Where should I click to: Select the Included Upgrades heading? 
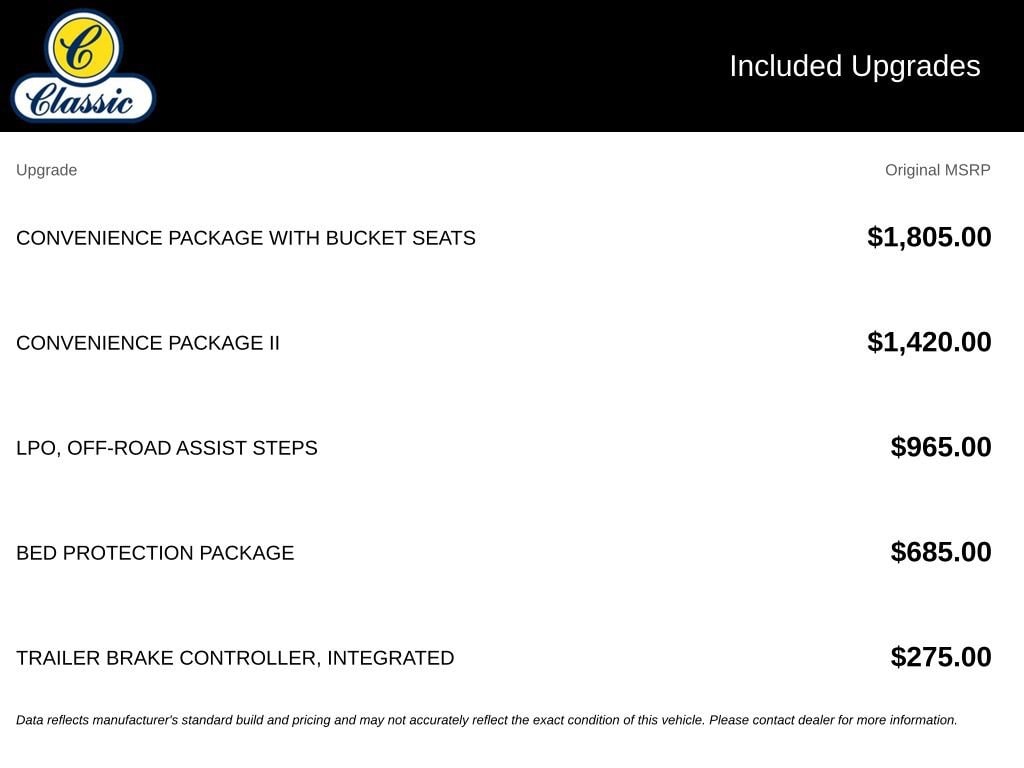854,66
